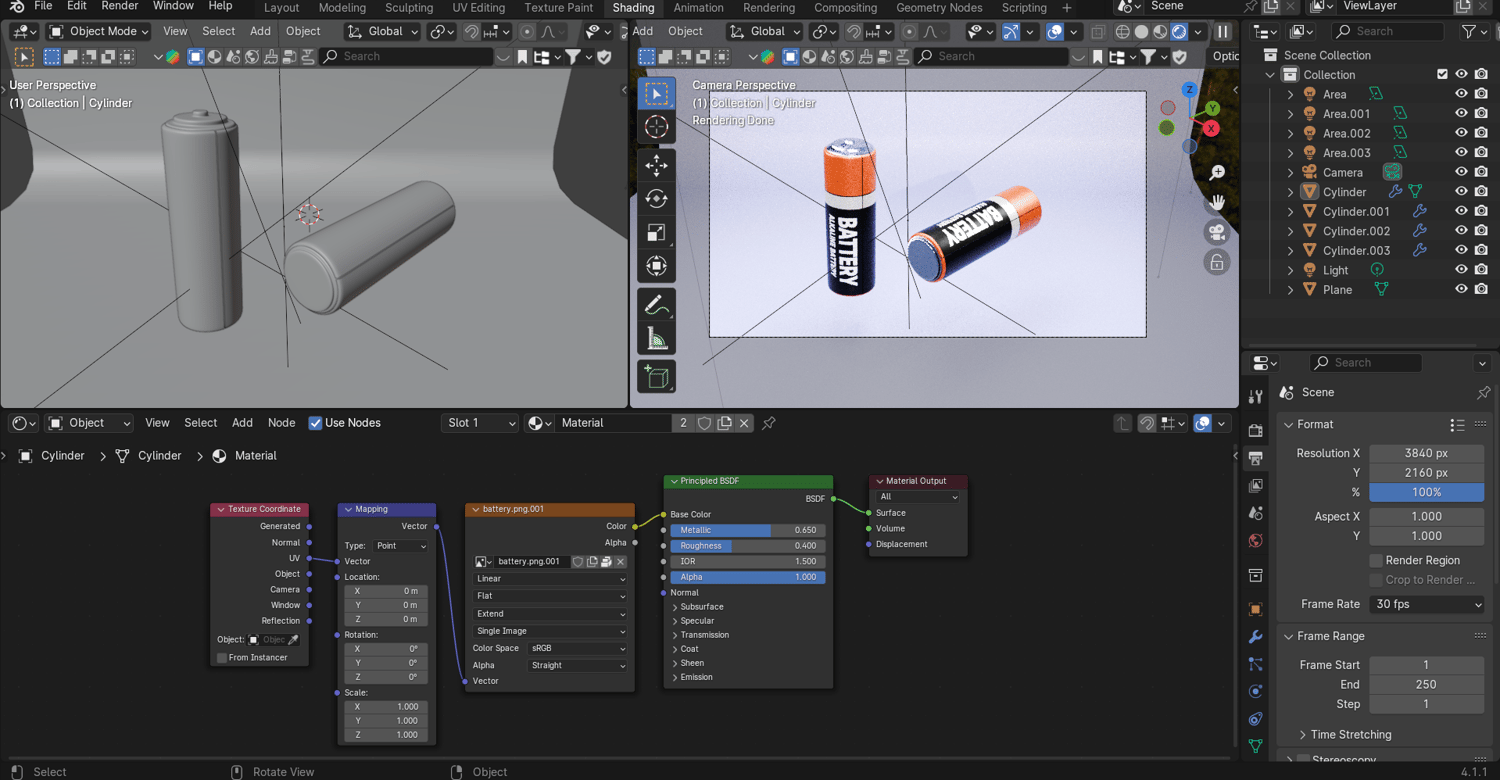
Task: Switch to the Texture Paint workspace tab
Action: 558,8
